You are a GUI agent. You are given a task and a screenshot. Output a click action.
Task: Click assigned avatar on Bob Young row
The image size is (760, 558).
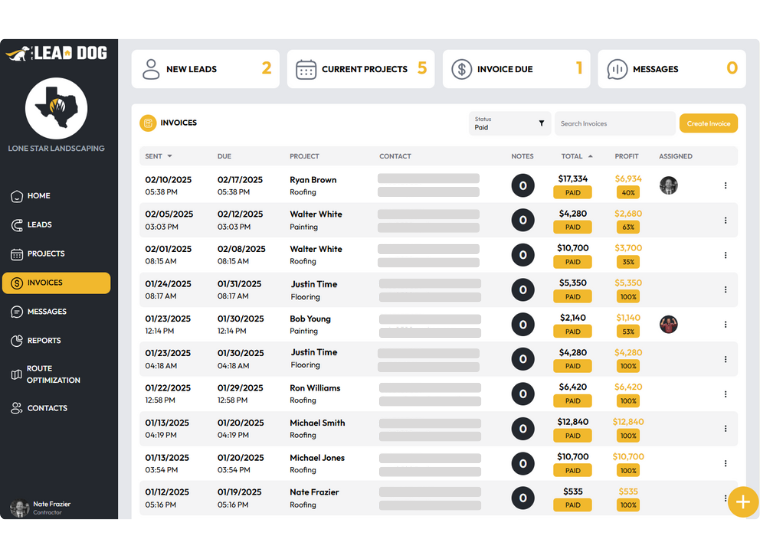668,325
